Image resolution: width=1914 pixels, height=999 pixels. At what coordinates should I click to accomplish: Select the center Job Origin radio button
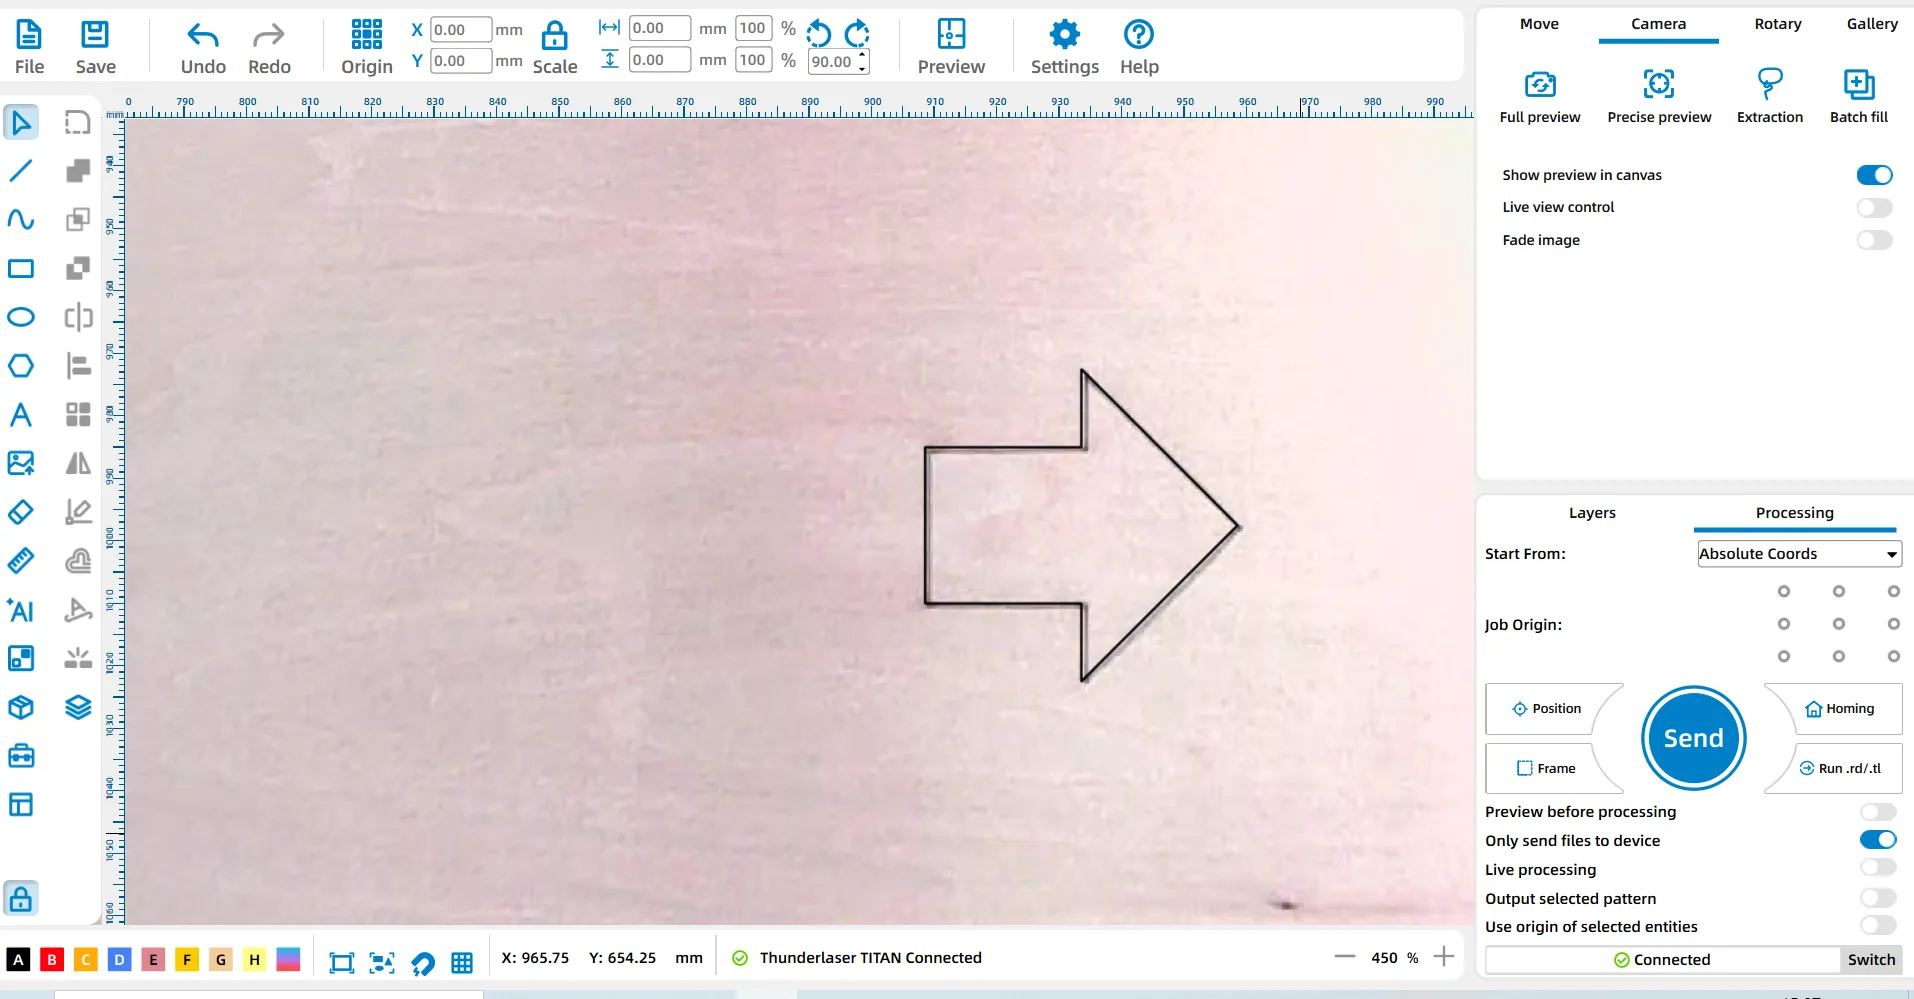(x=1838, y=624)
